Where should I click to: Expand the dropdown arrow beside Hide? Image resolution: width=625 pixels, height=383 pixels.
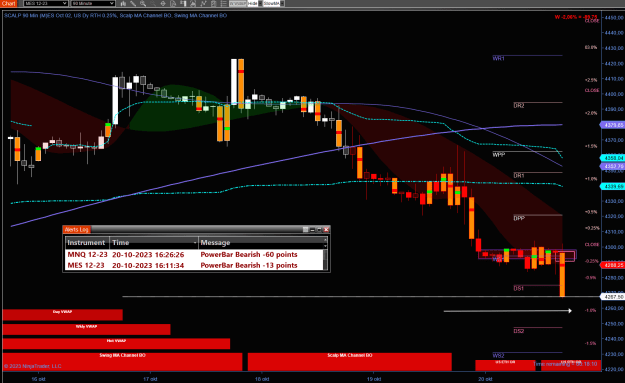[x=260, y=4]
